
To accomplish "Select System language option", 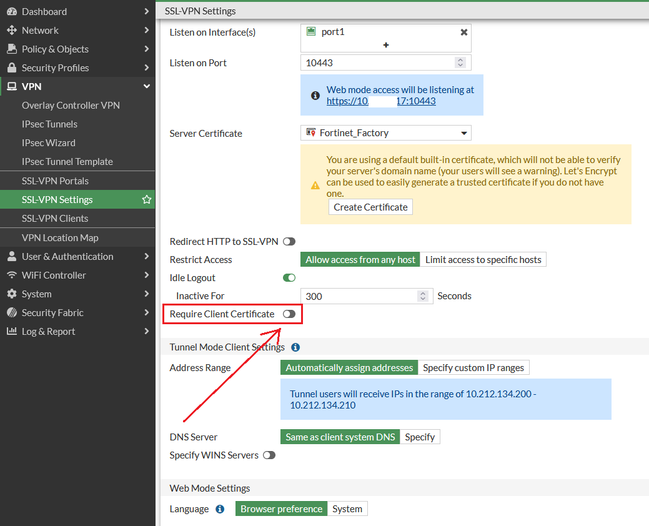I will (x=347, y=509).
